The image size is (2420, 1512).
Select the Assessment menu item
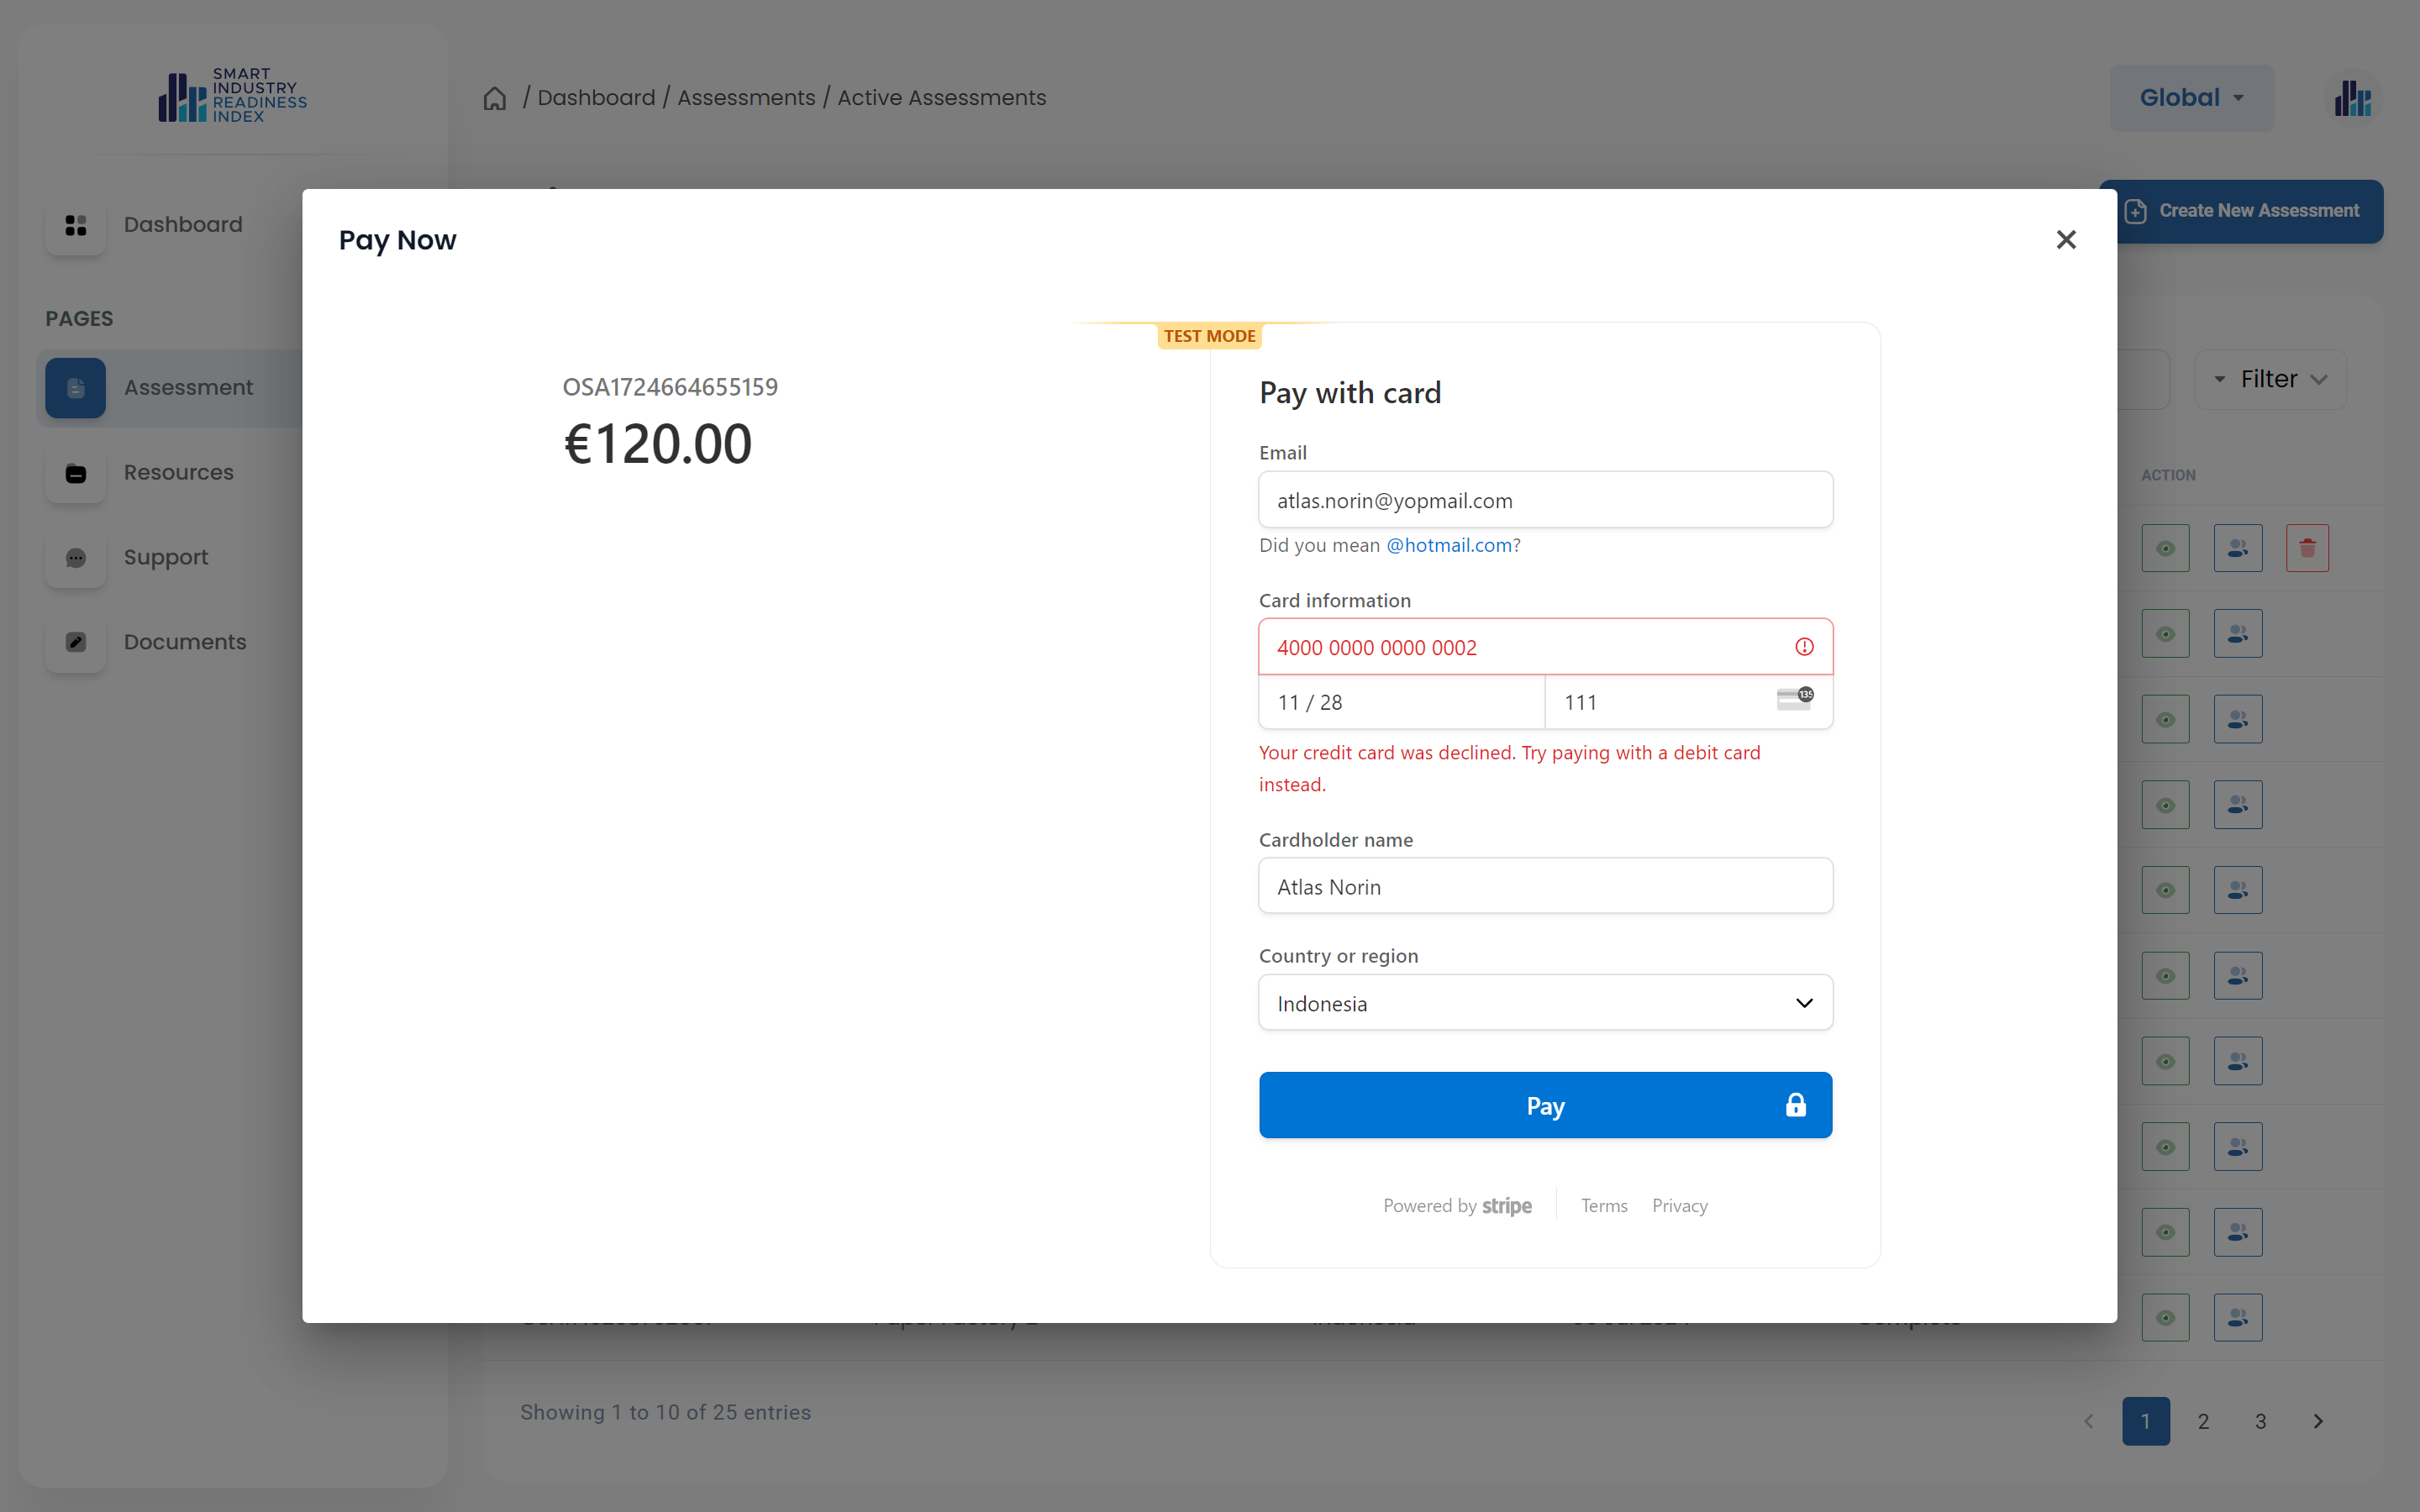coord(188,388)
